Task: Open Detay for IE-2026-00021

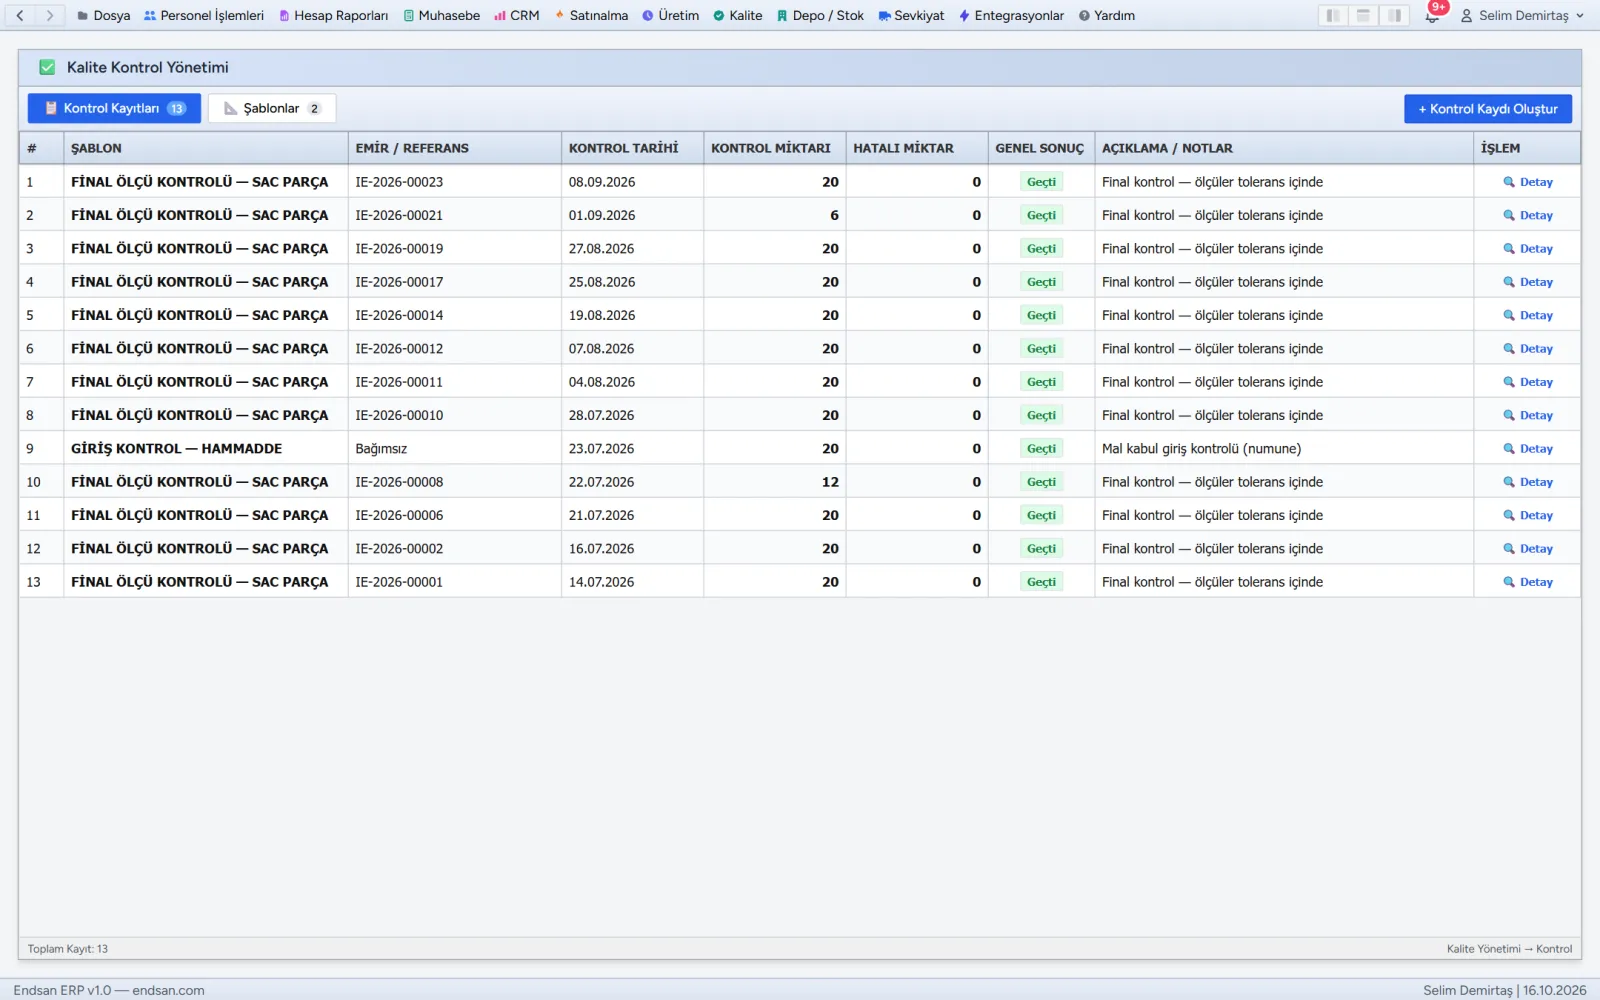Action: pos(1528,216)
